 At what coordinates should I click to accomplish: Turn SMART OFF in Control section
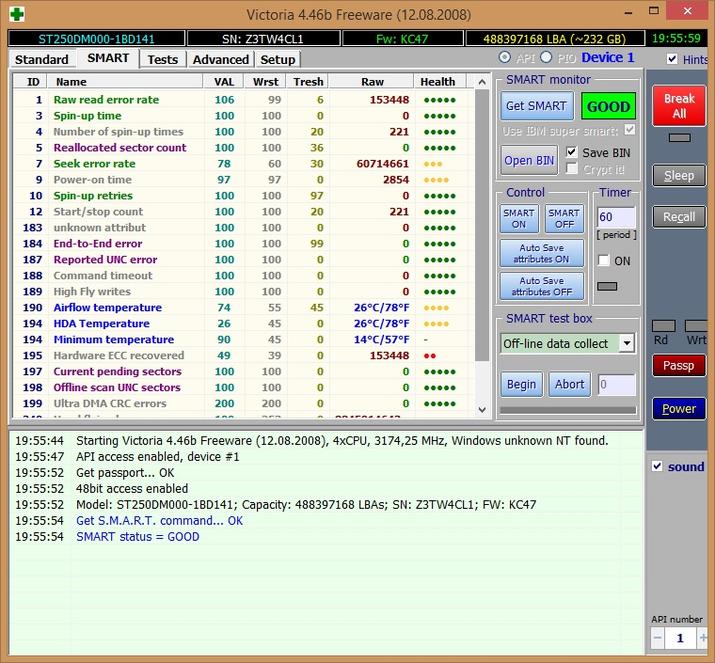point(564,218)
